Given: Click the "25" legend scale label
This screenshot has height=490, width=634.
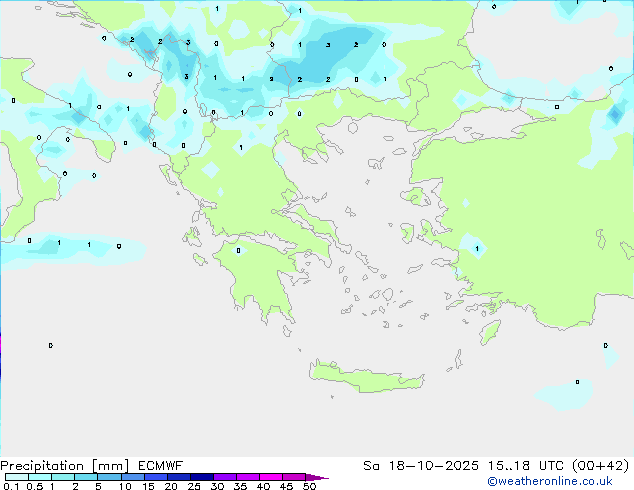Looking at the screenshot, I should [x=194, y=486].
